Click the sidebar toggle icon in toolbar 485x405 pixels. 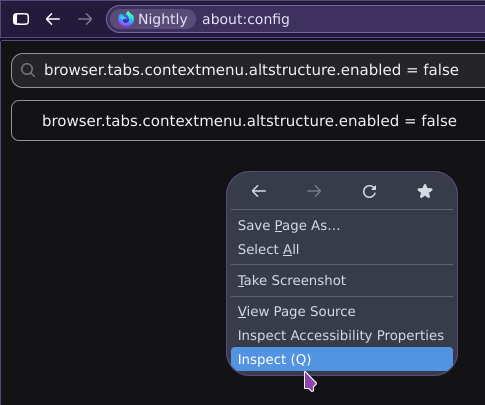point(21,19)
